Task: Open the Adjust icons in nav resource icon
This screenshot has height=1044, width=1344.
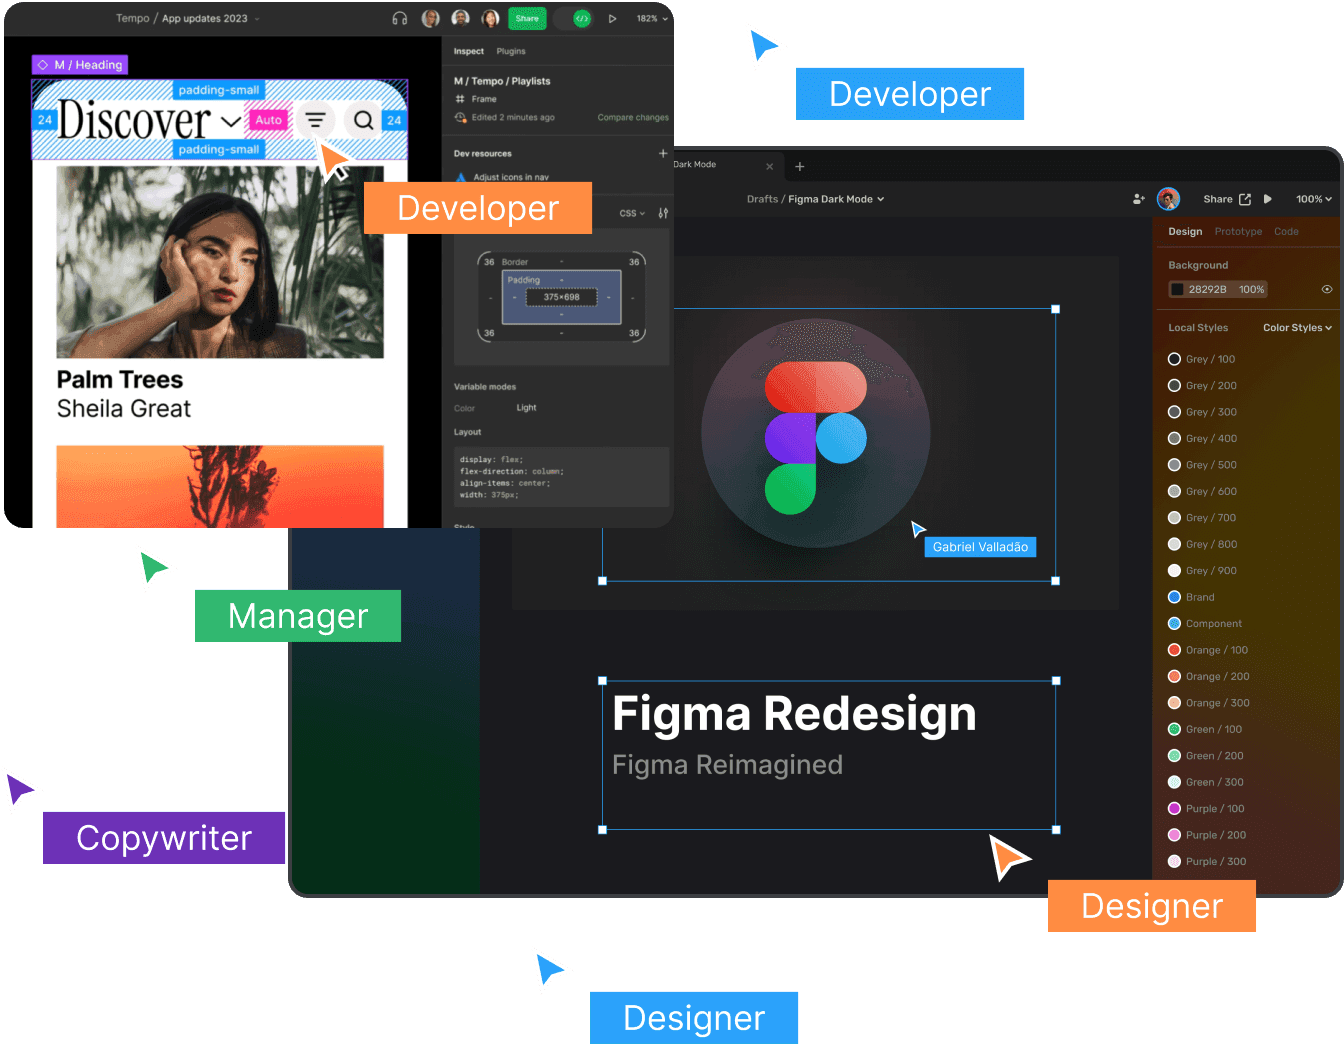Action: tap(461, 177)
